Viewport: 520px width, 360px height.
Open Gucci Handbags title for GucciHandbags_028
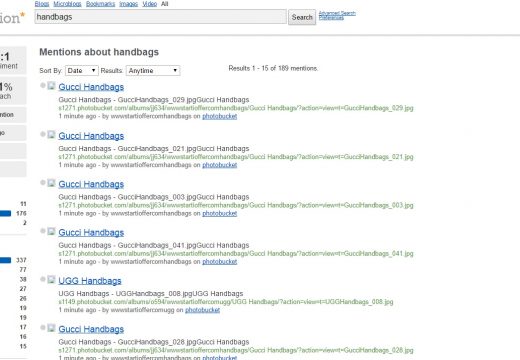pyautogui.click(x=91, y=329)
